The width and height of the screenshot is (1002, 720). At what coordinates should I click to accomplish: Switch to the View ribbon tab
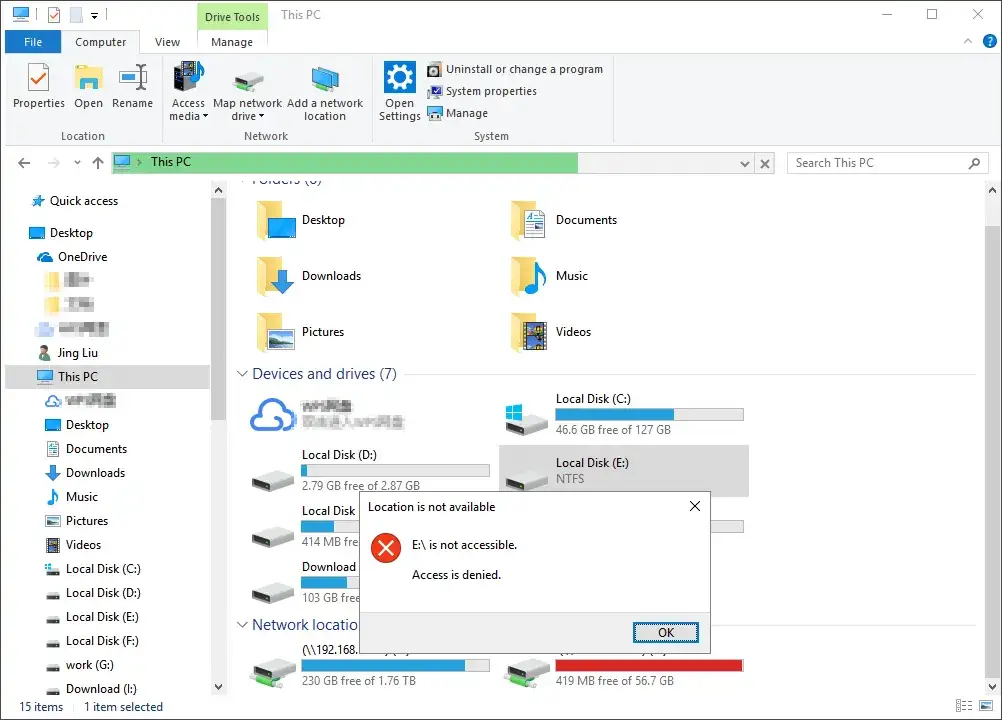[167, 42]
